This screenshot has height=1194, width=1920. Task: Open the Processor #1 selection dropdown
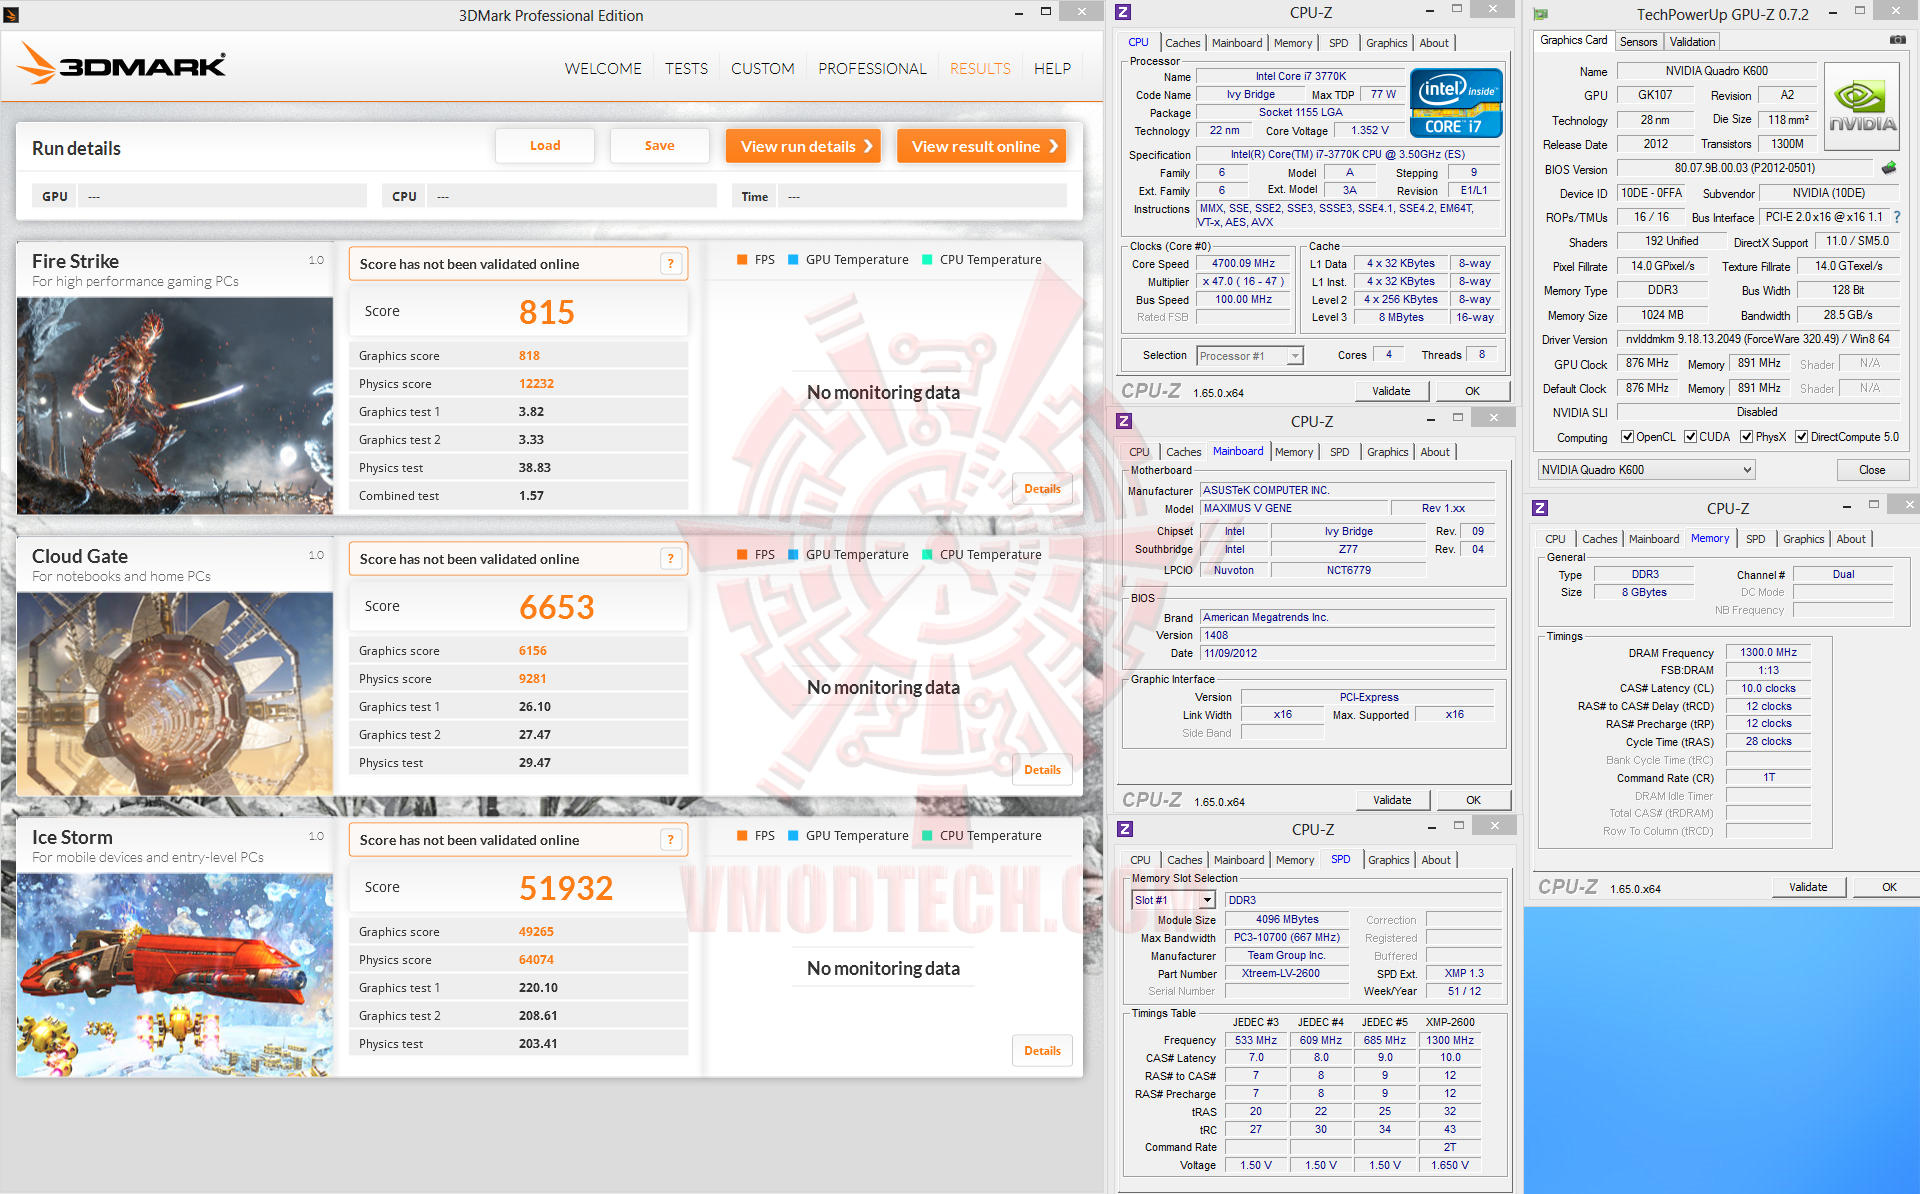(x=1250, y=356)
